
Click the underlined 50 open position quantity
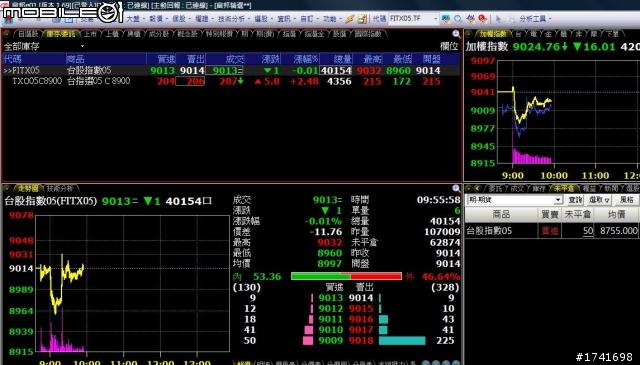[588, 231]
